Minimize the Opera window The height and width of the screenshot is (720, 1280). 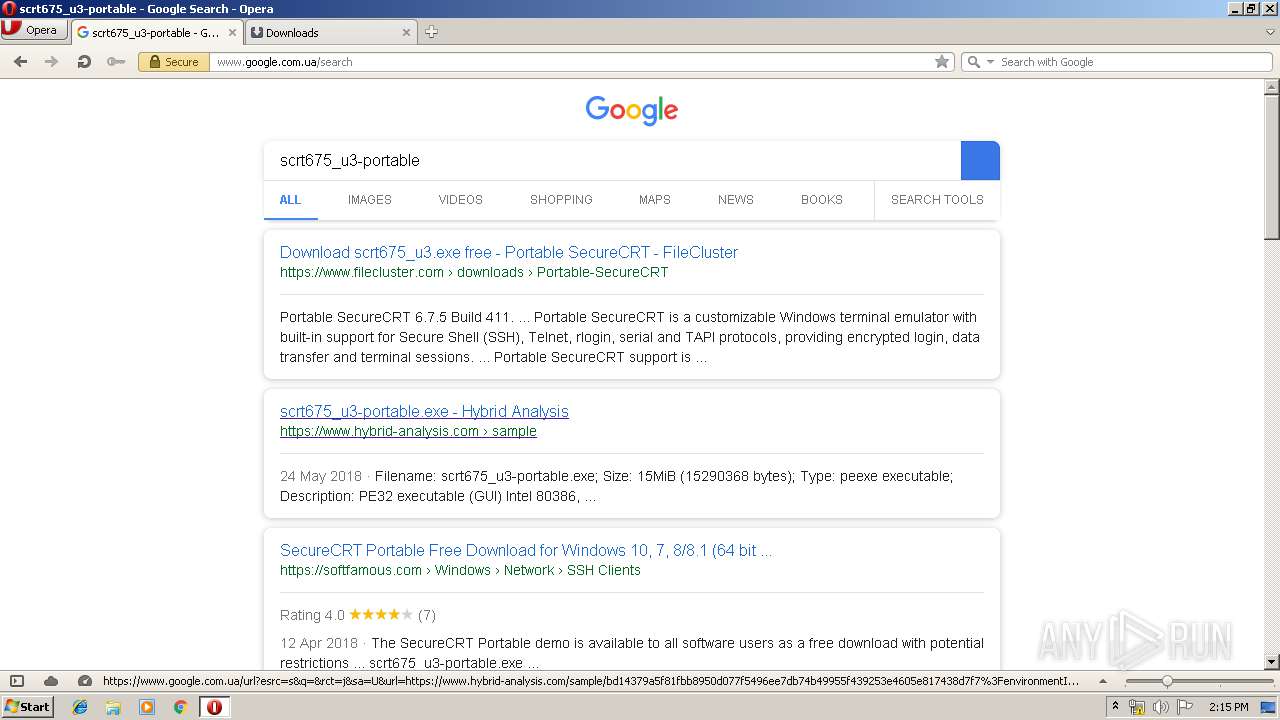[x=1235, y=8]
